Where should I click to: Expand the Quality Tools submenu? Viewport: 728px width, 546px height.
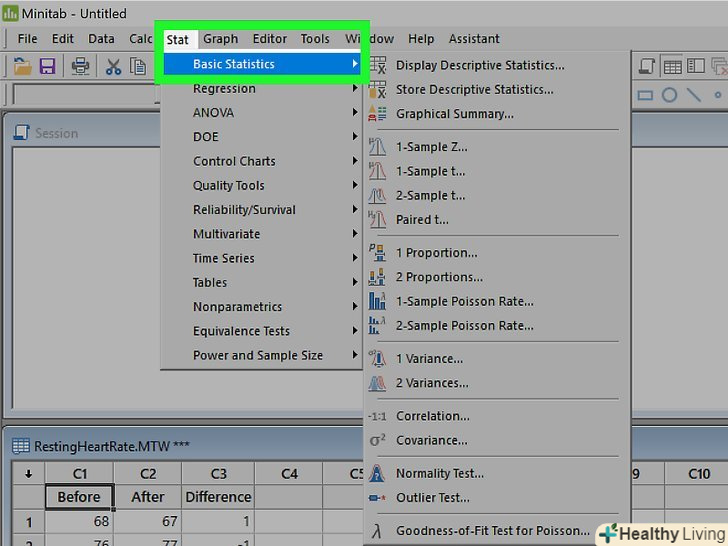tap(261, 185)
